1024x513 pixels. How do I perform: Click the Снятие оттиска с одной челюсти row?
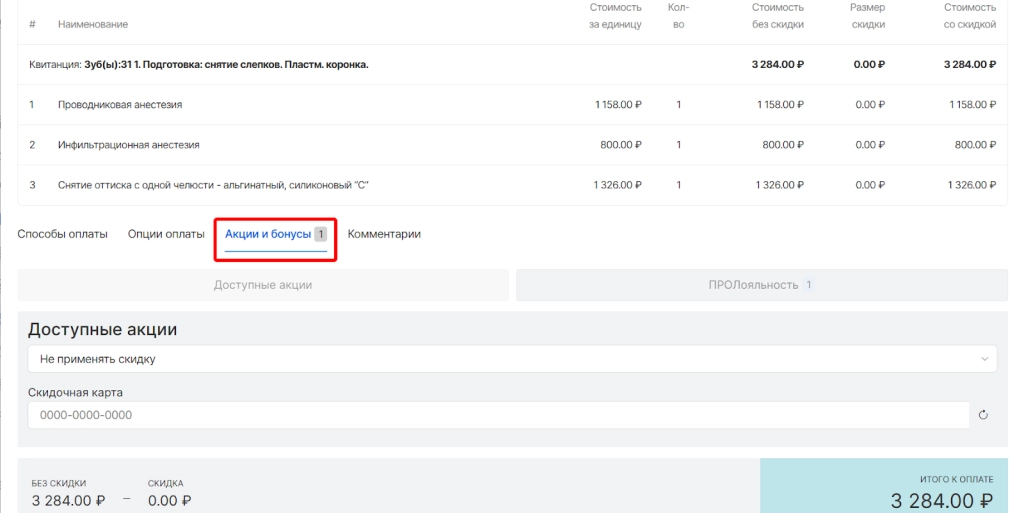pos(206,185)
